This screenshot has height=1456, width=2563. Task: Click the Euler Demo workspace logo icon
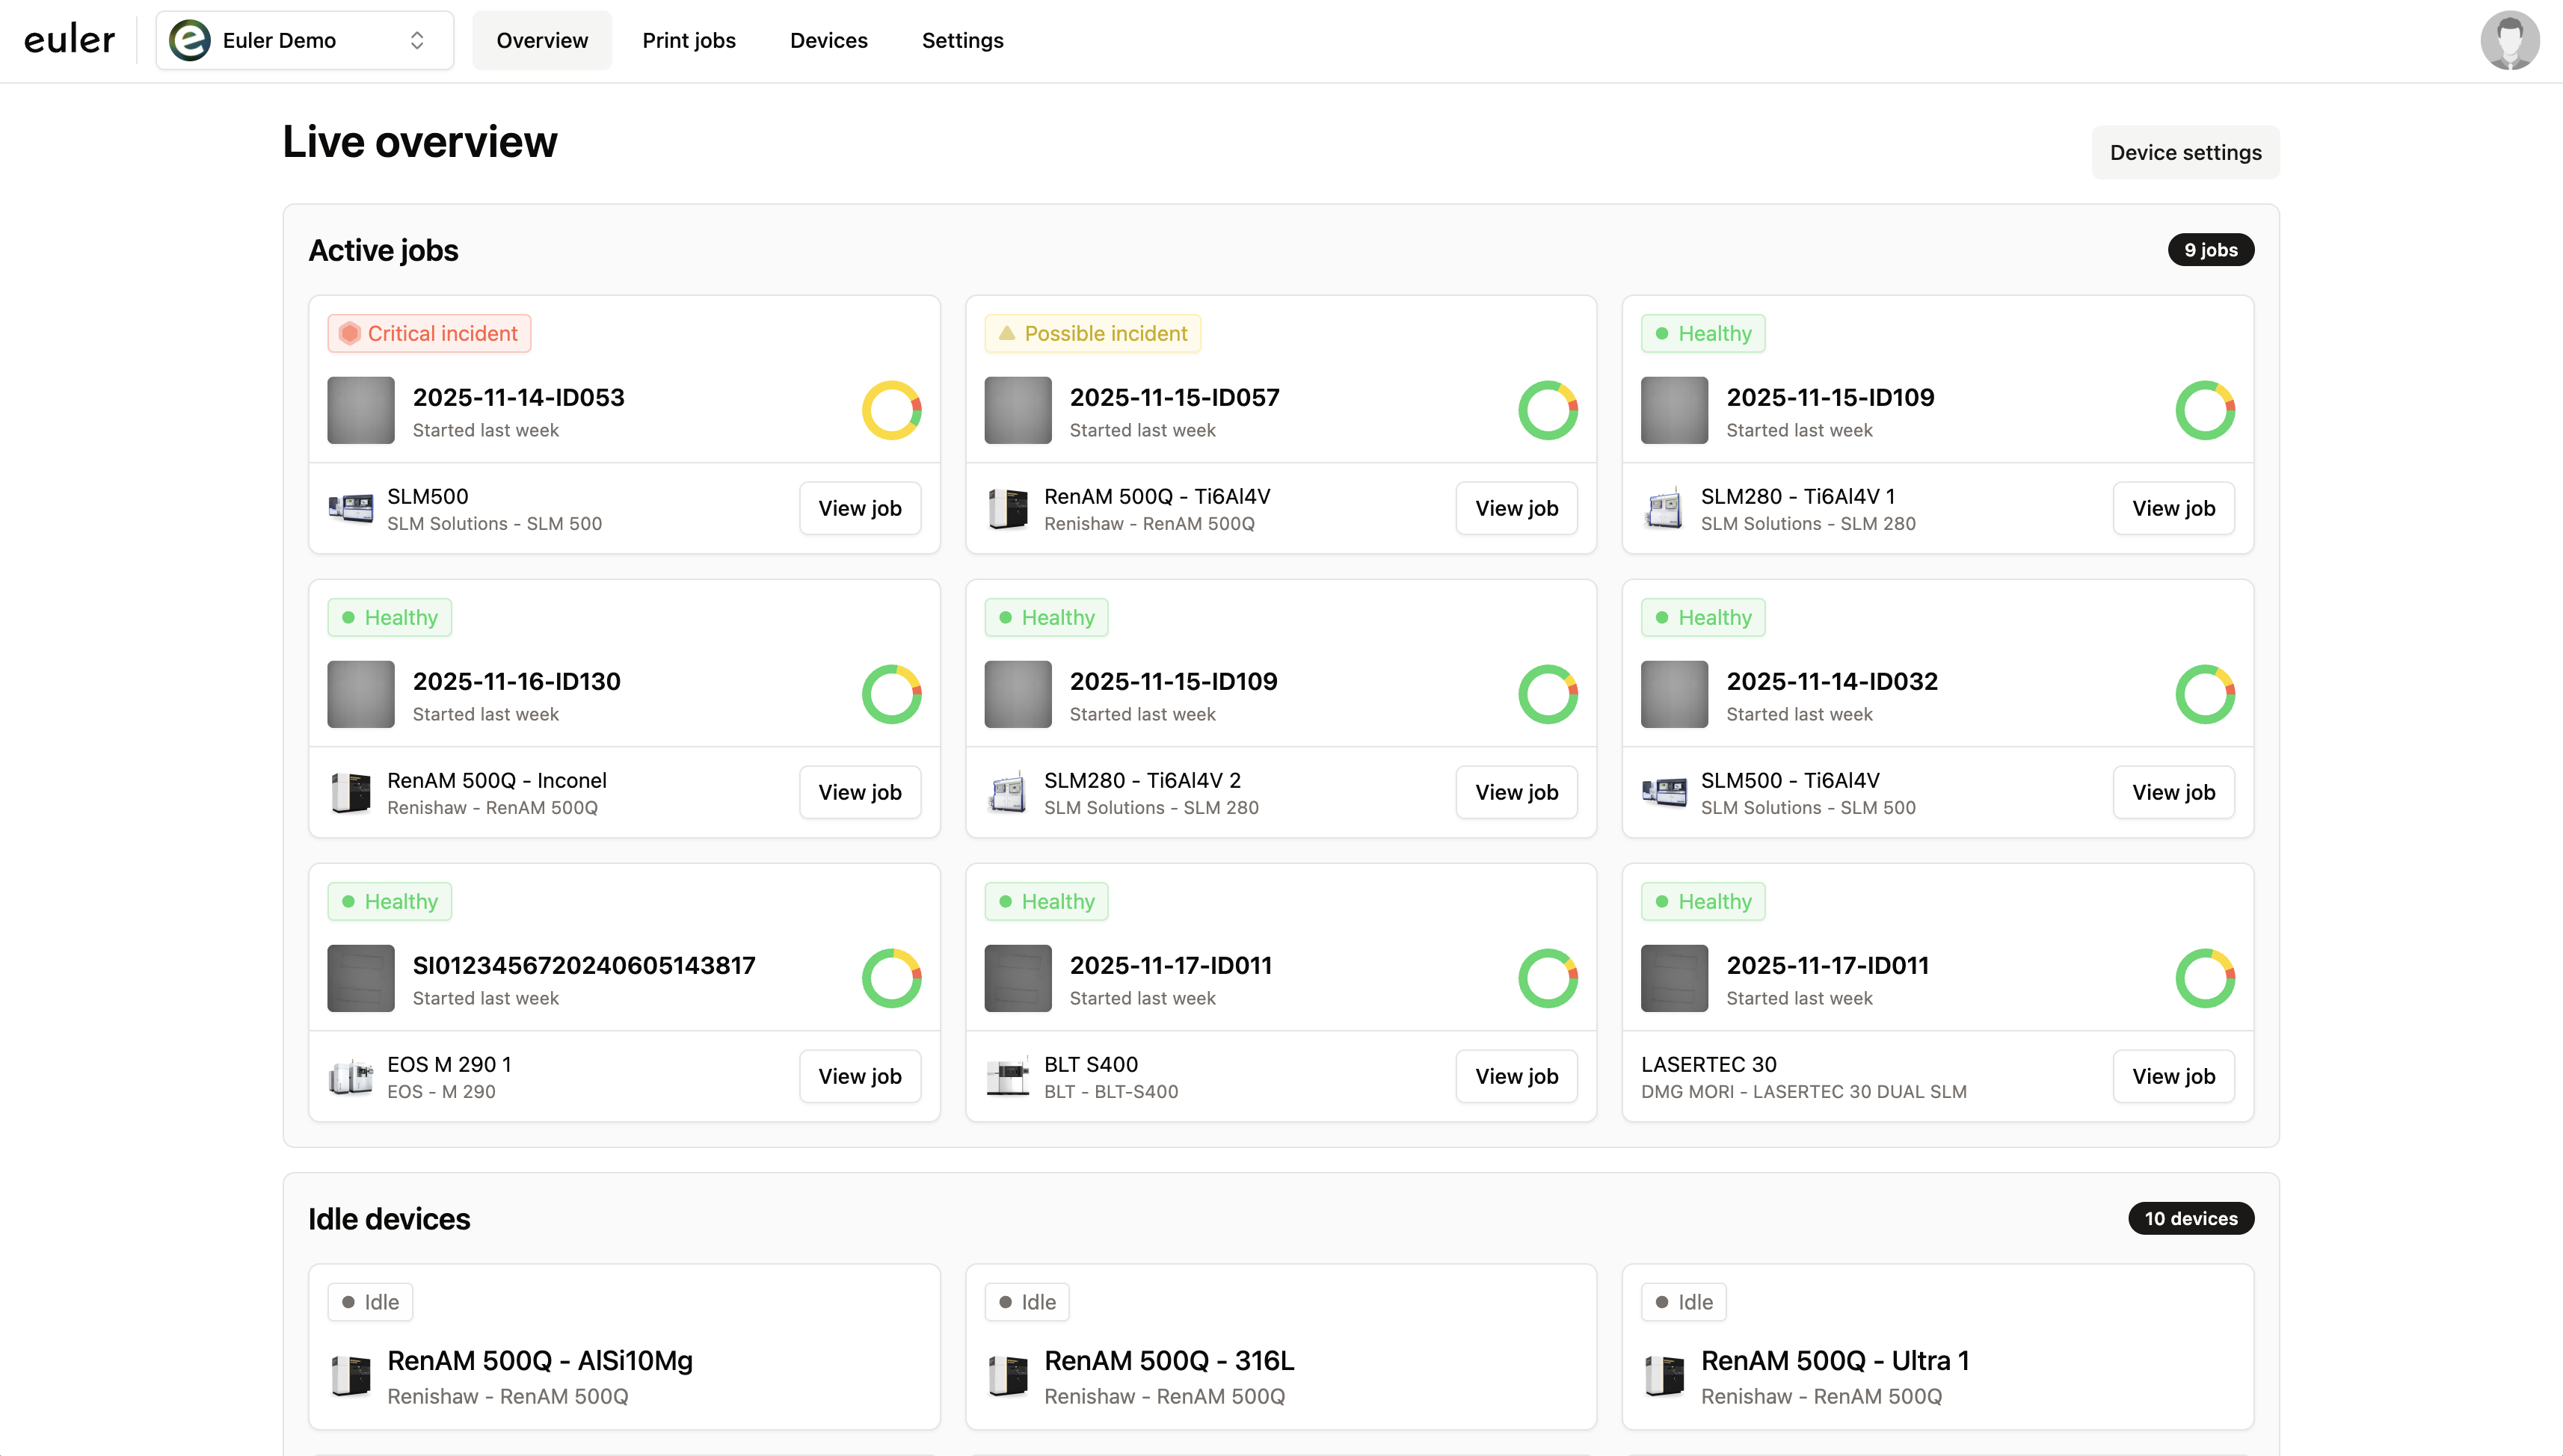[190, 40]
